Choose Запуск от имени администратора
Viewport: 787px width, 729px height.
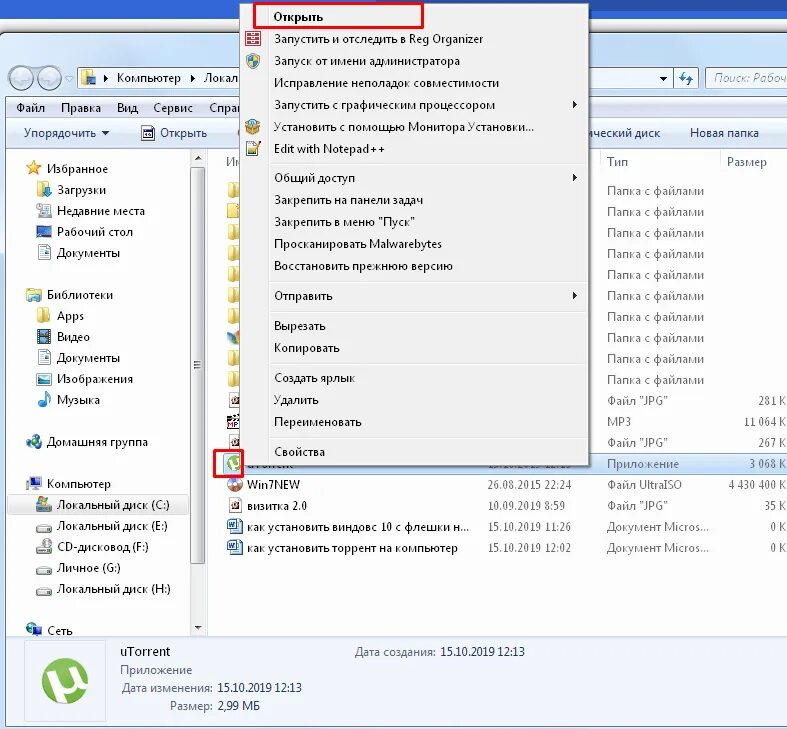coord(367,61)
